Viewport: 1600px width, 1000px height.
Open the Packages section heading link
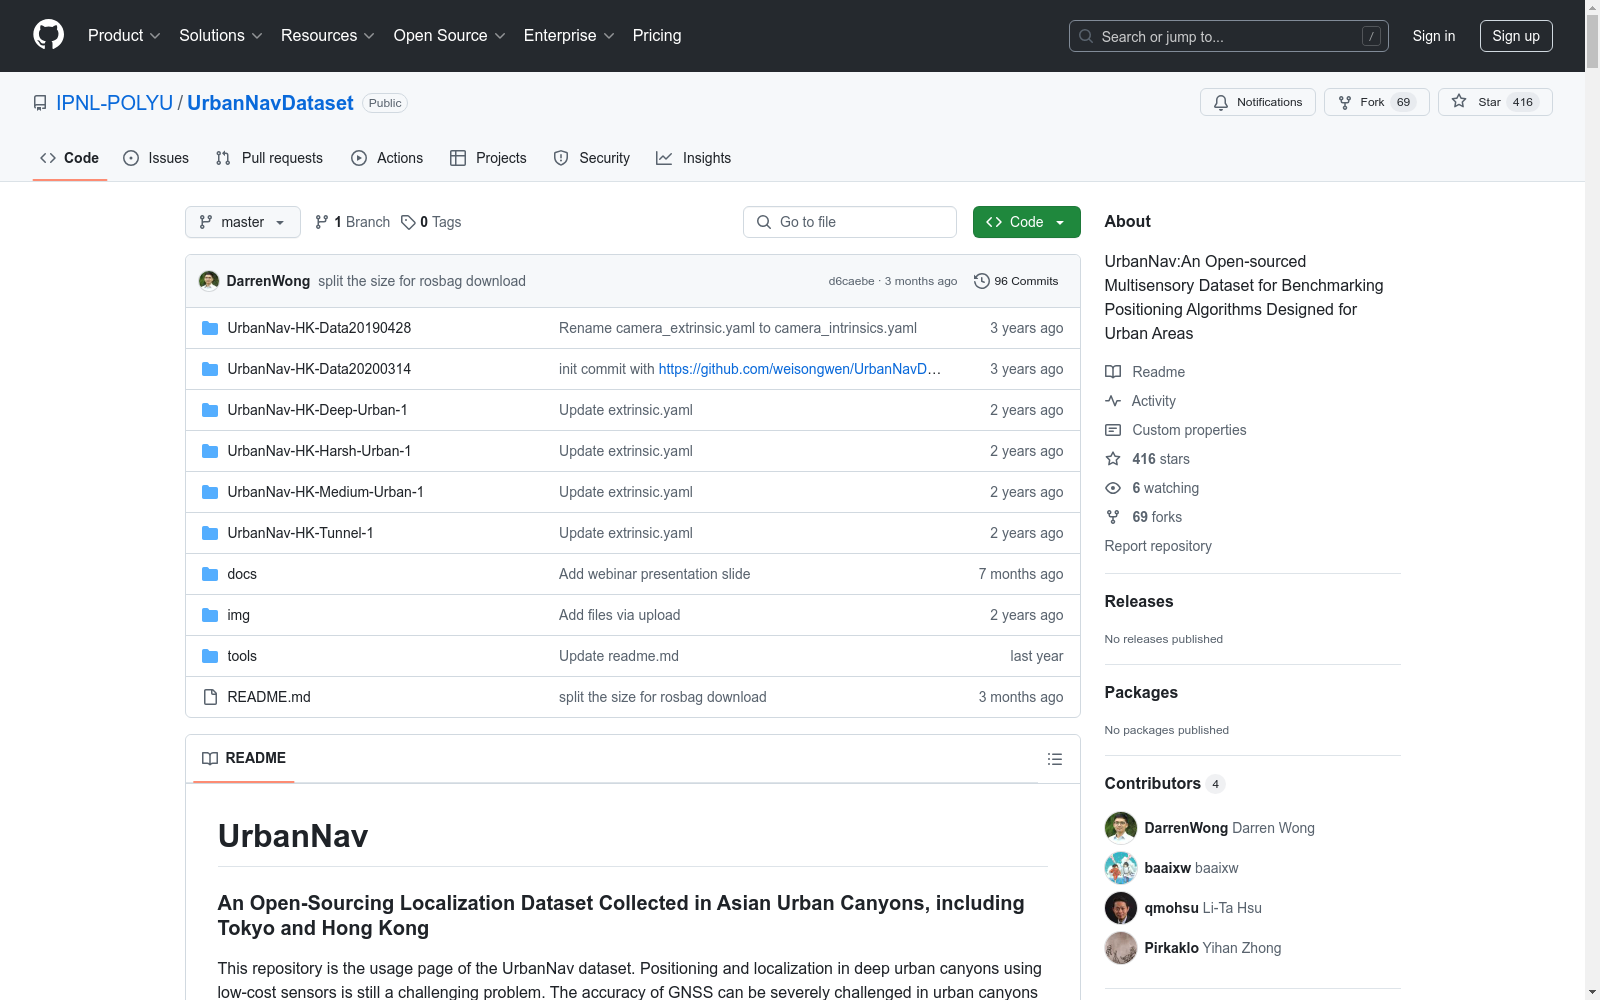pos(1141,692)
